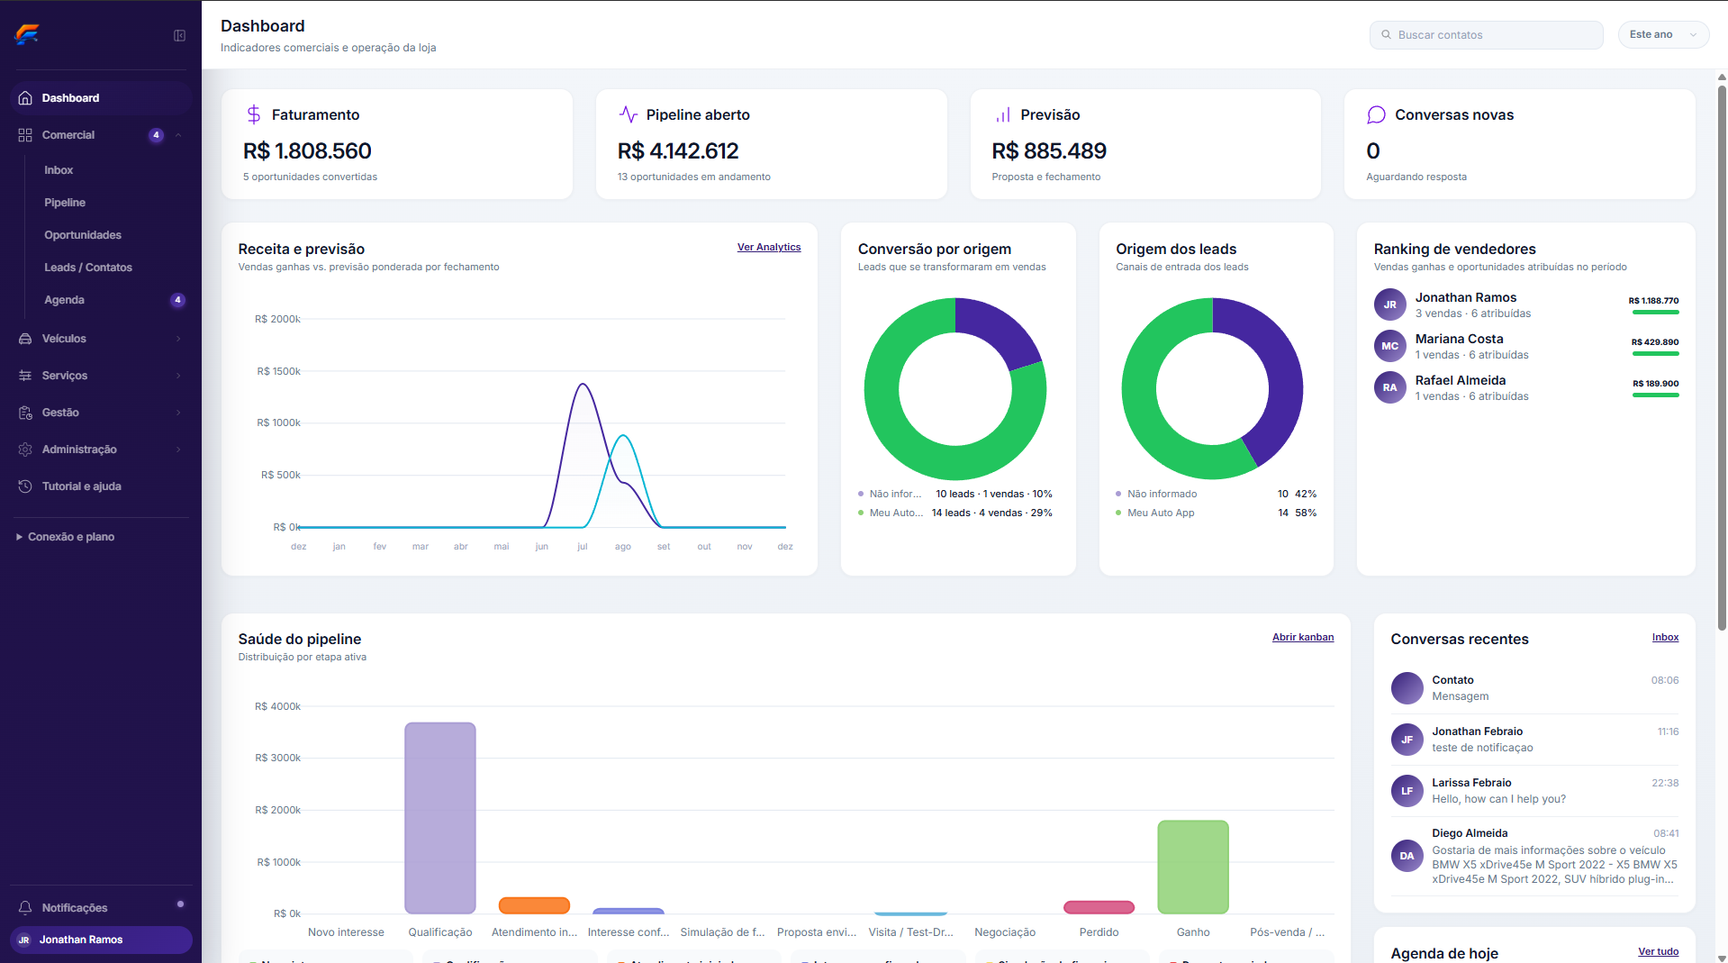1728x963 pixels.
Task: Click the R$ 1.808.560 Faturamento value
Action: [307, 151]
